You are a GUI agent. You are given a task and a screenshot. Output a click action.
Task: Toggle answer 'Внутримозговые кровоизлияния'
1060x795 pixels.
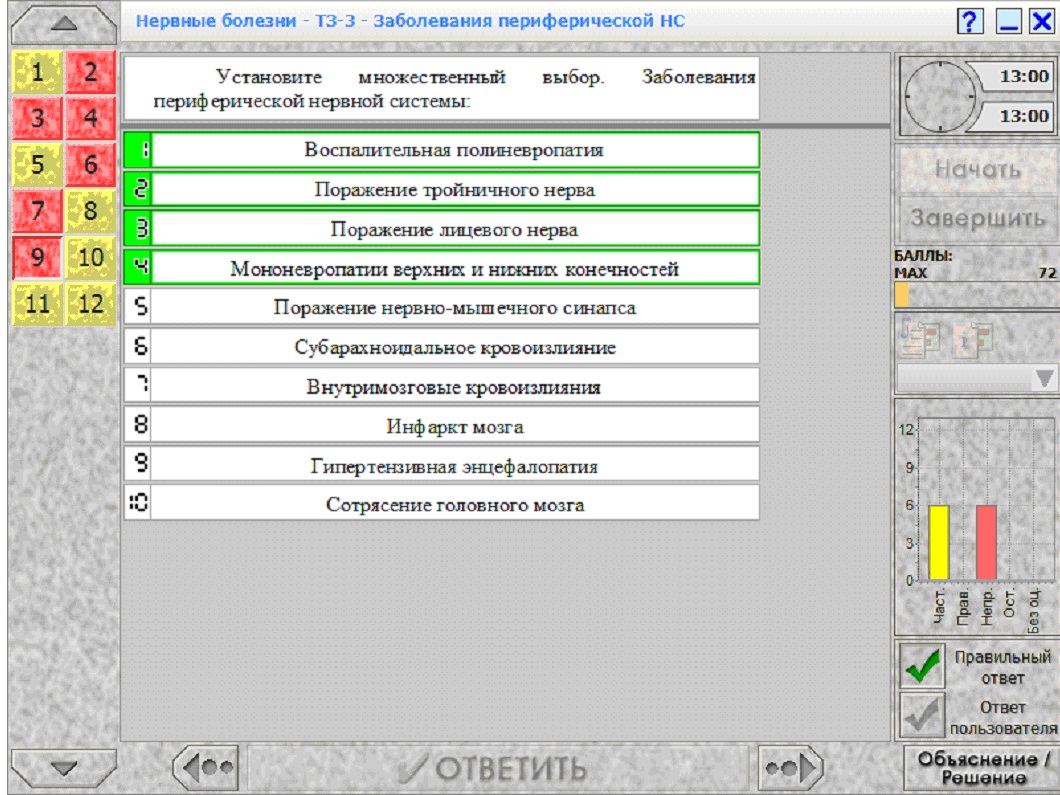click(441, 387)
